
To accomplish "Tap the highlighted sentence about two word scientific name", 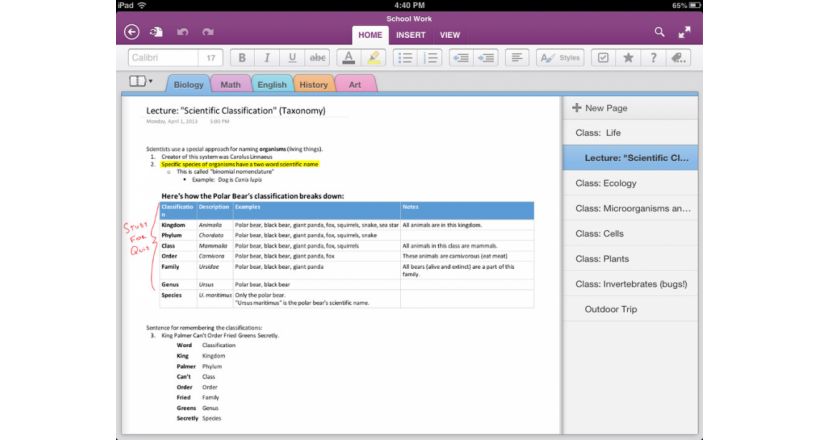I will [240, 164].
